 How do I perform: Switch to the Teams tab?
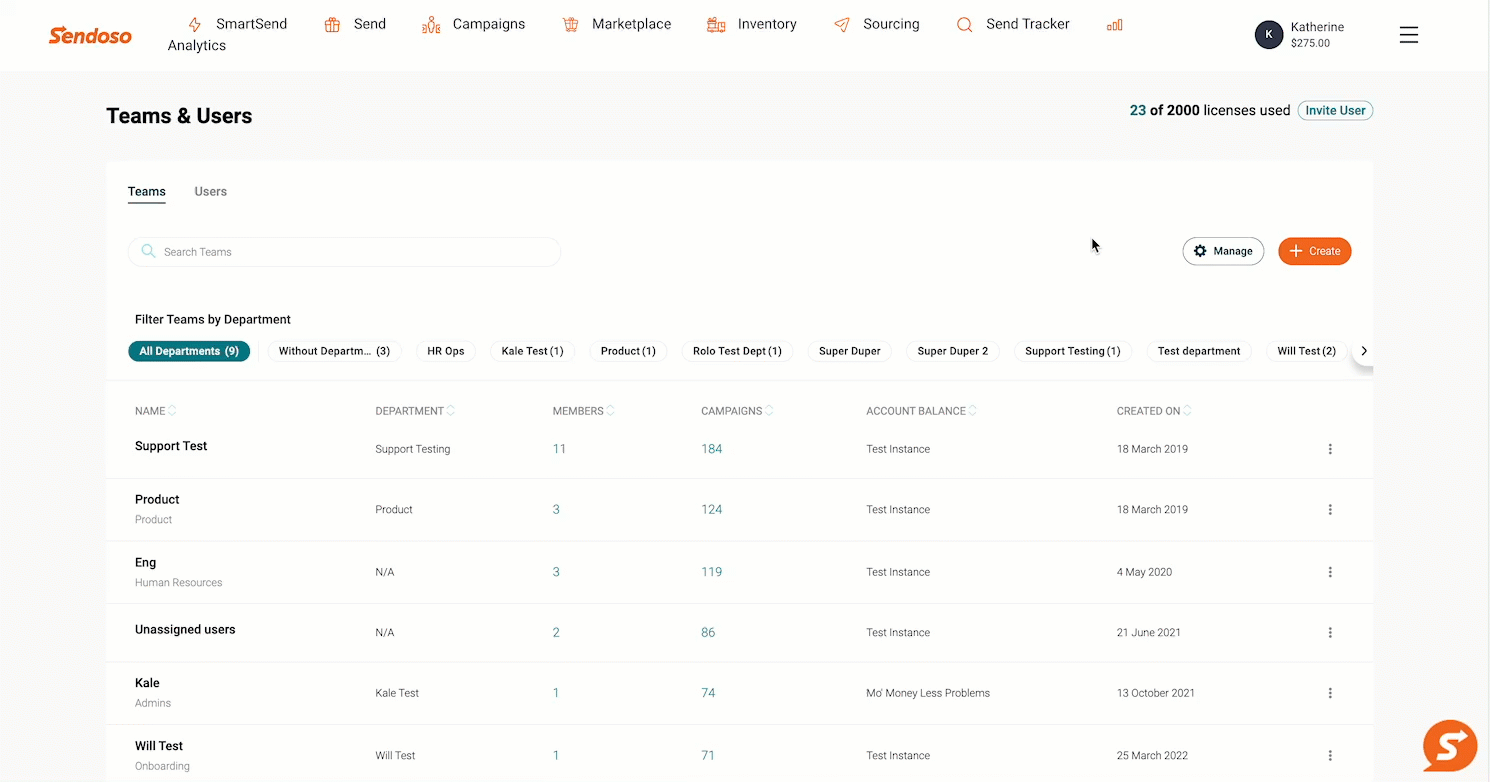(x=147, y=191)
